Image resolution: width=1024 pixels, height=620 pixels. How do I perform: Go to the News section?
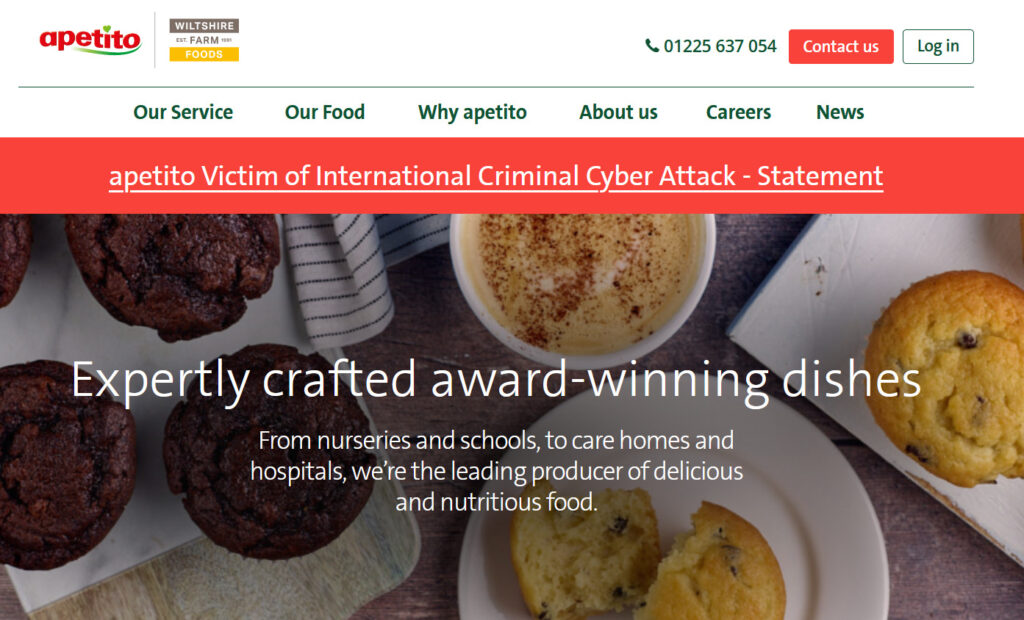coord(840,112)
